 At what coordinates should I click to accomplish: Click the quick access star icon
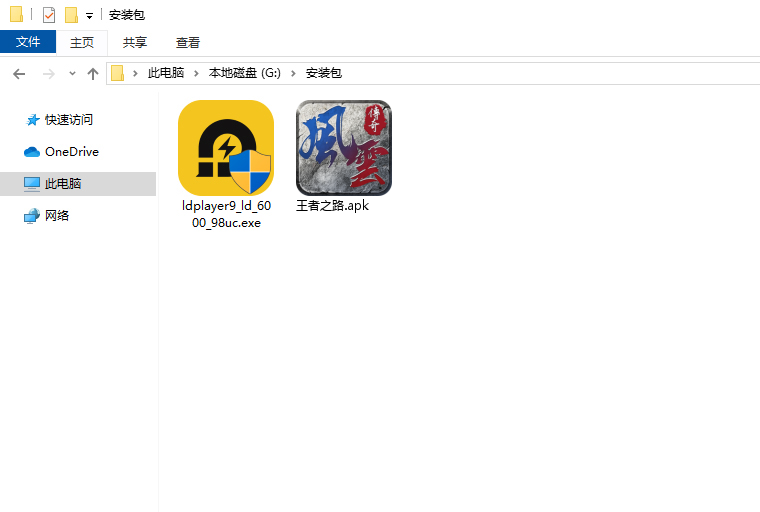(x=32, y=120)
